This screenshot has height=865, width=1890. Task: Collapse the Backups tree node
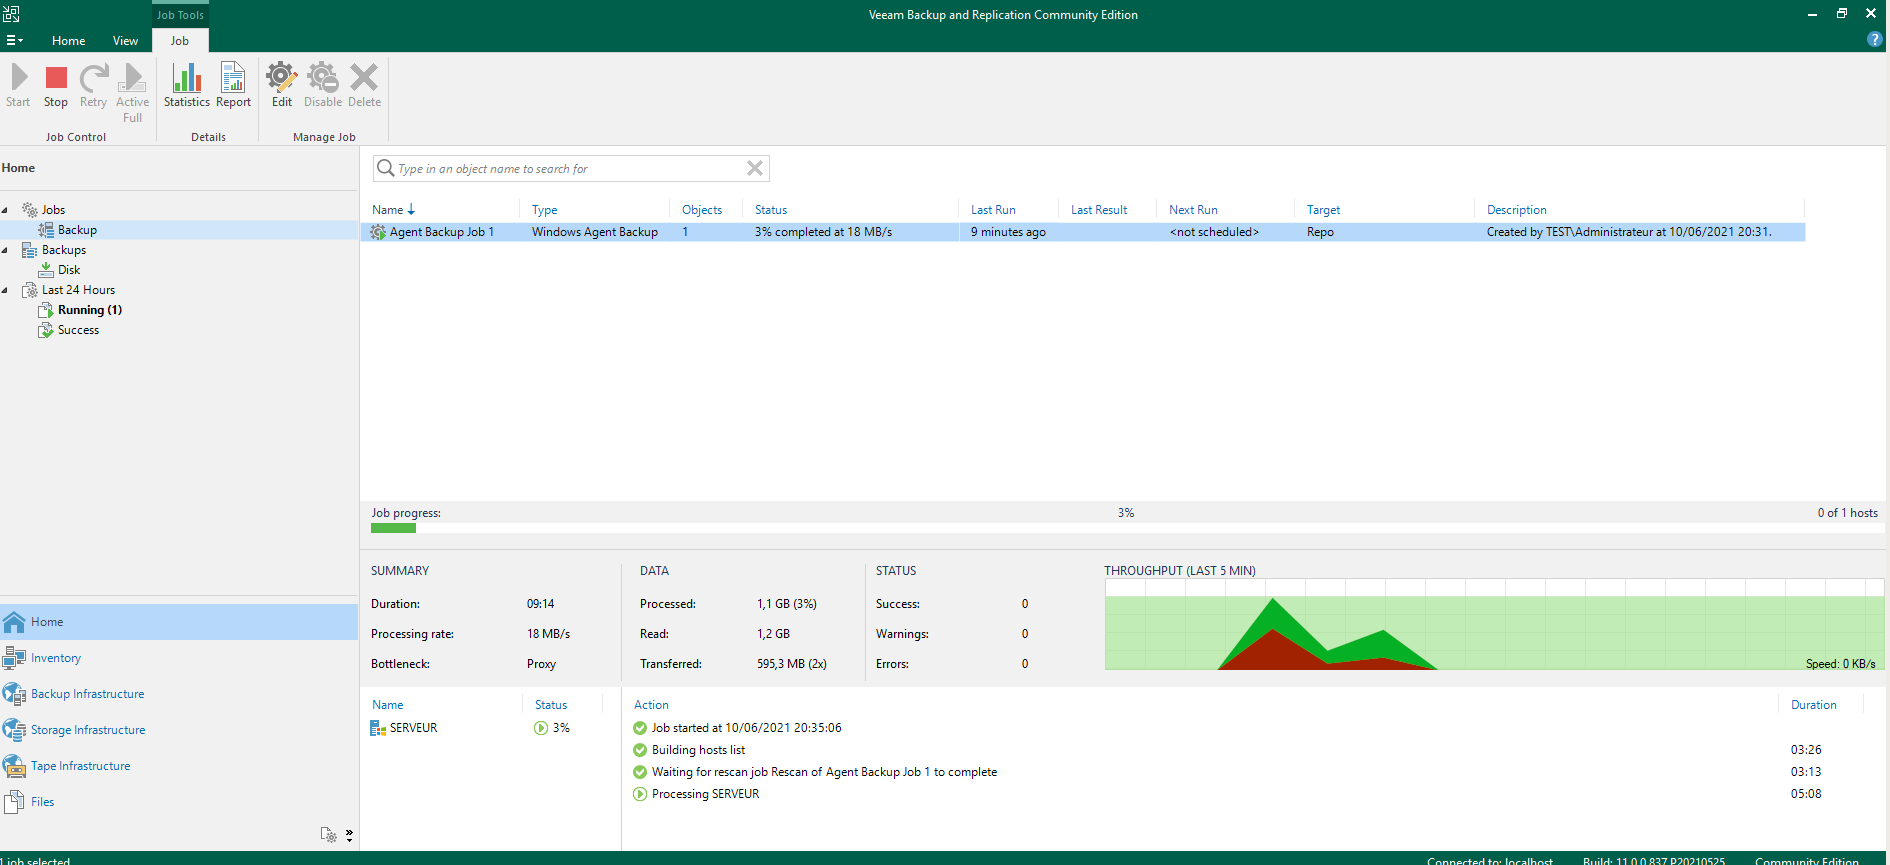[x=5, y=250]
